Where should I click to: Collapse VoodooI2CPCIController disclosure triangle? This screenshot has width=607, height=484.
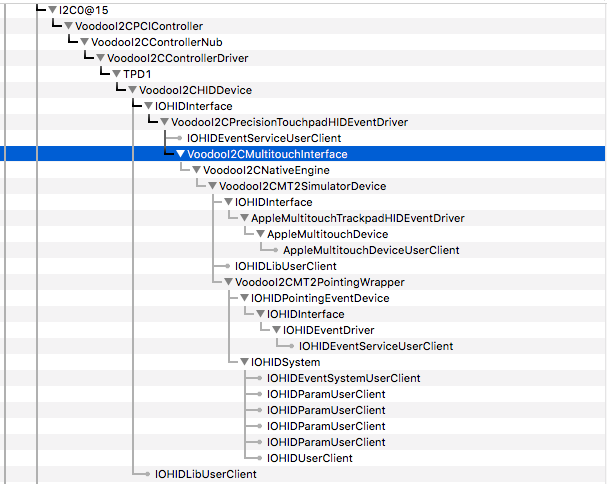[69, 26]
